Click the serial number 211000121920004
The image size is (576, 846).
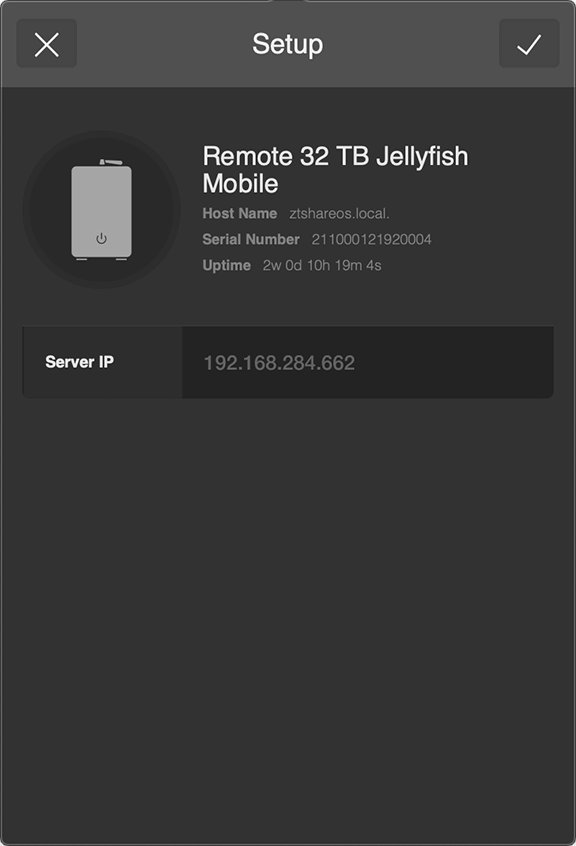[x=372, y=240]
